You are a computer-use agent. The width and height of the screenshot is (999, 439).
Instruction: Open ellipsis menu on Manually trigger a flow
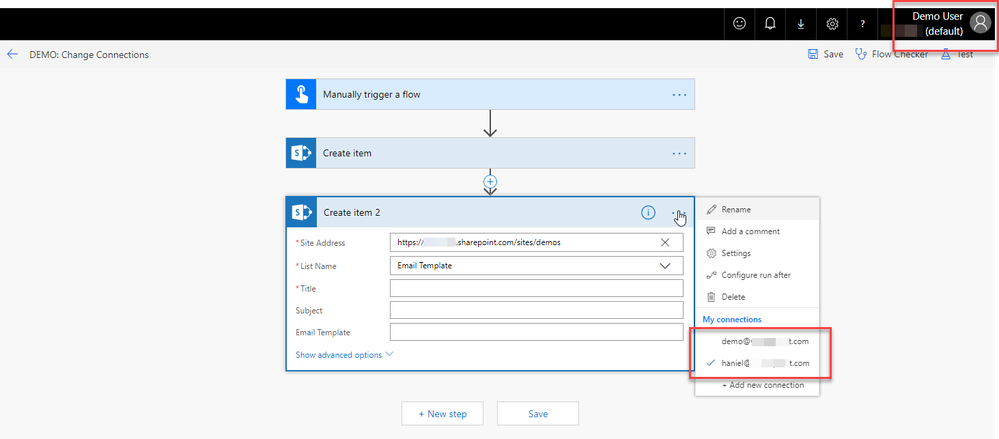[679, 94]
